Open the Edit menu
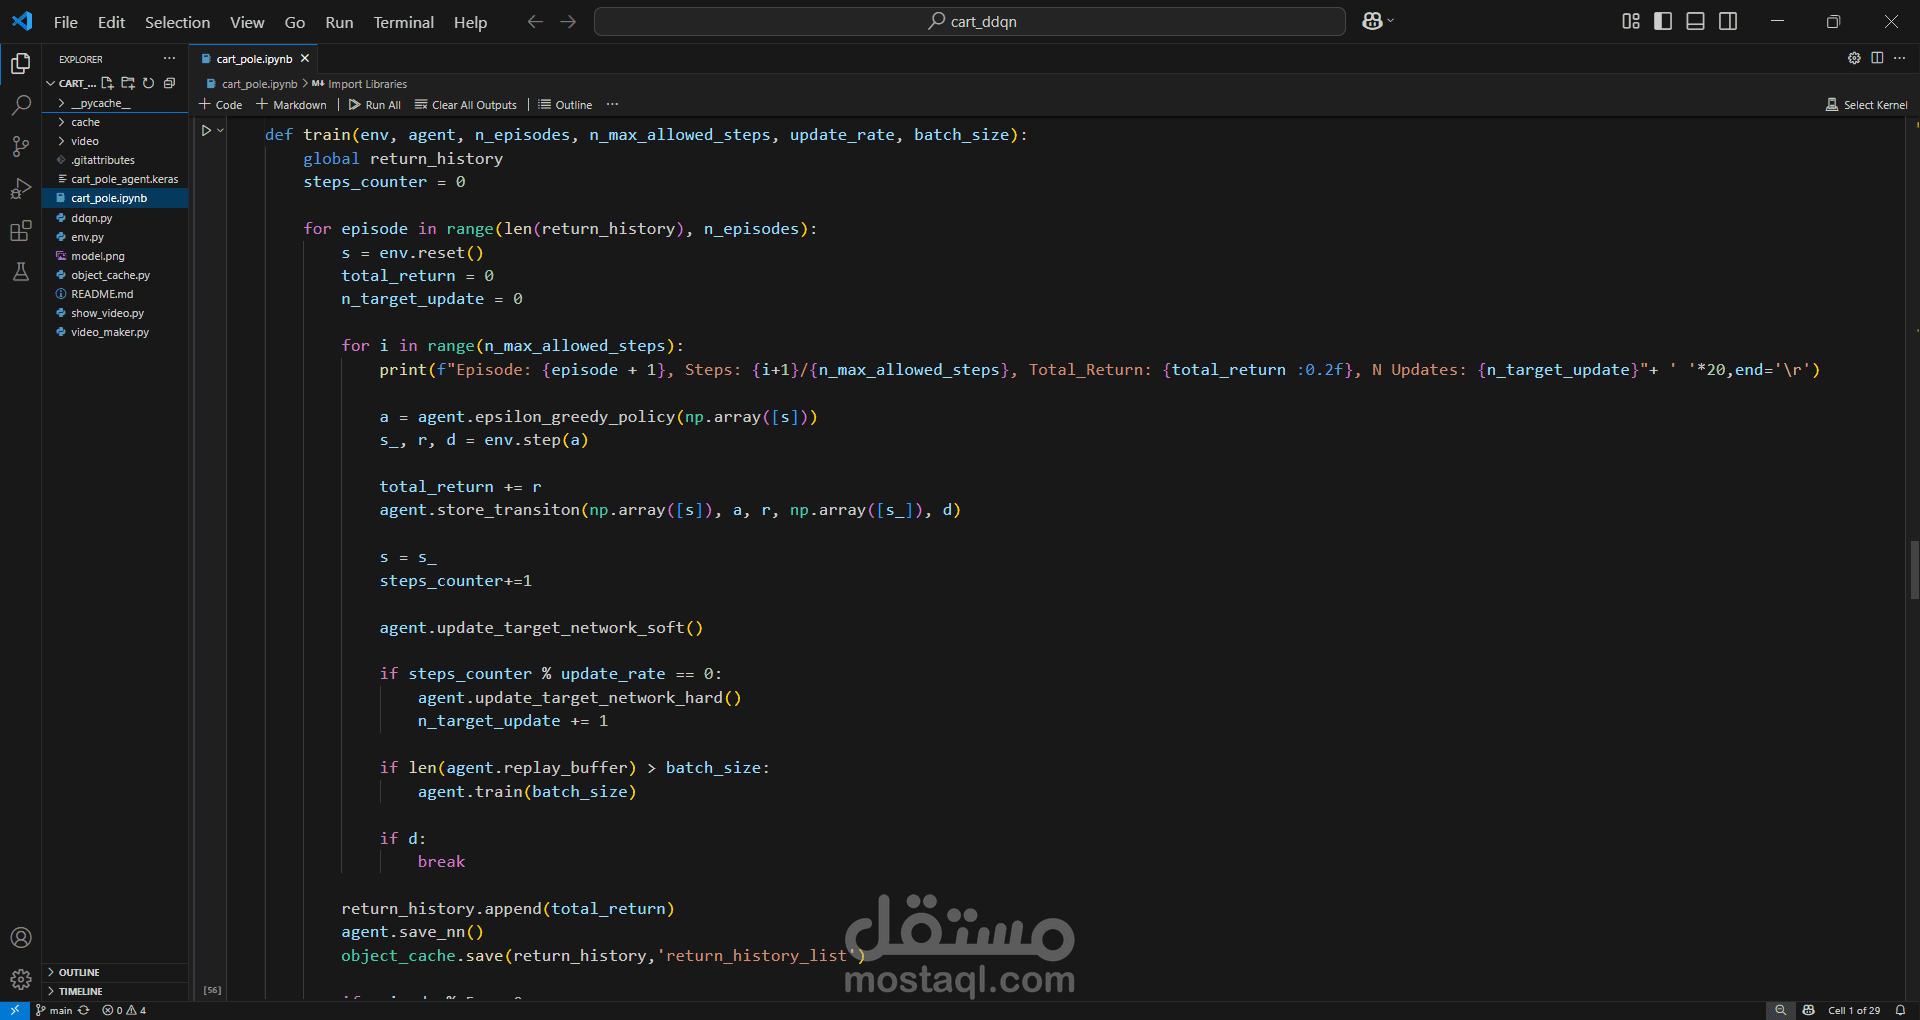 click(x=111, y=22)
